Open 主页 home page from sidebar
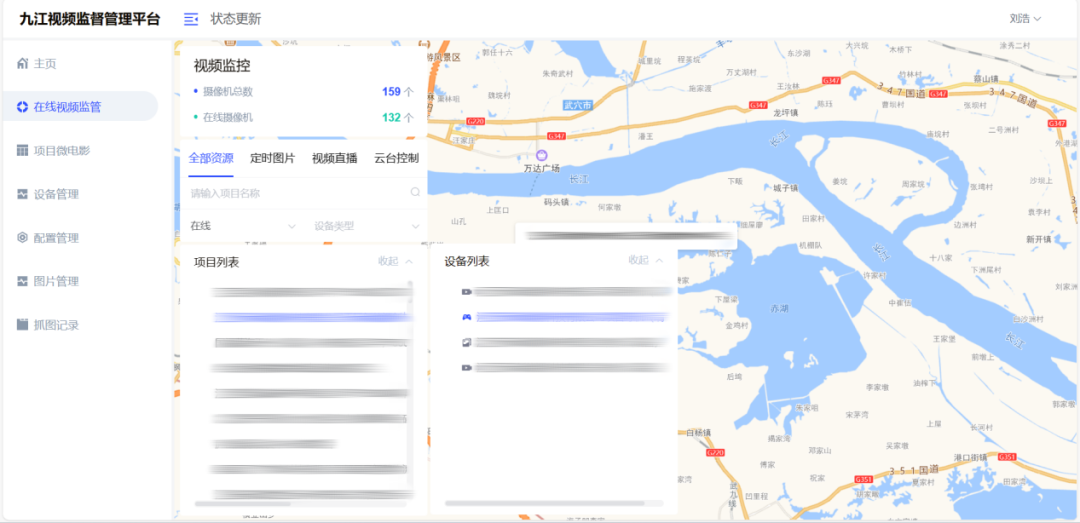The image size is (1080, 523). pyautogui.click(x=45, y=63)
